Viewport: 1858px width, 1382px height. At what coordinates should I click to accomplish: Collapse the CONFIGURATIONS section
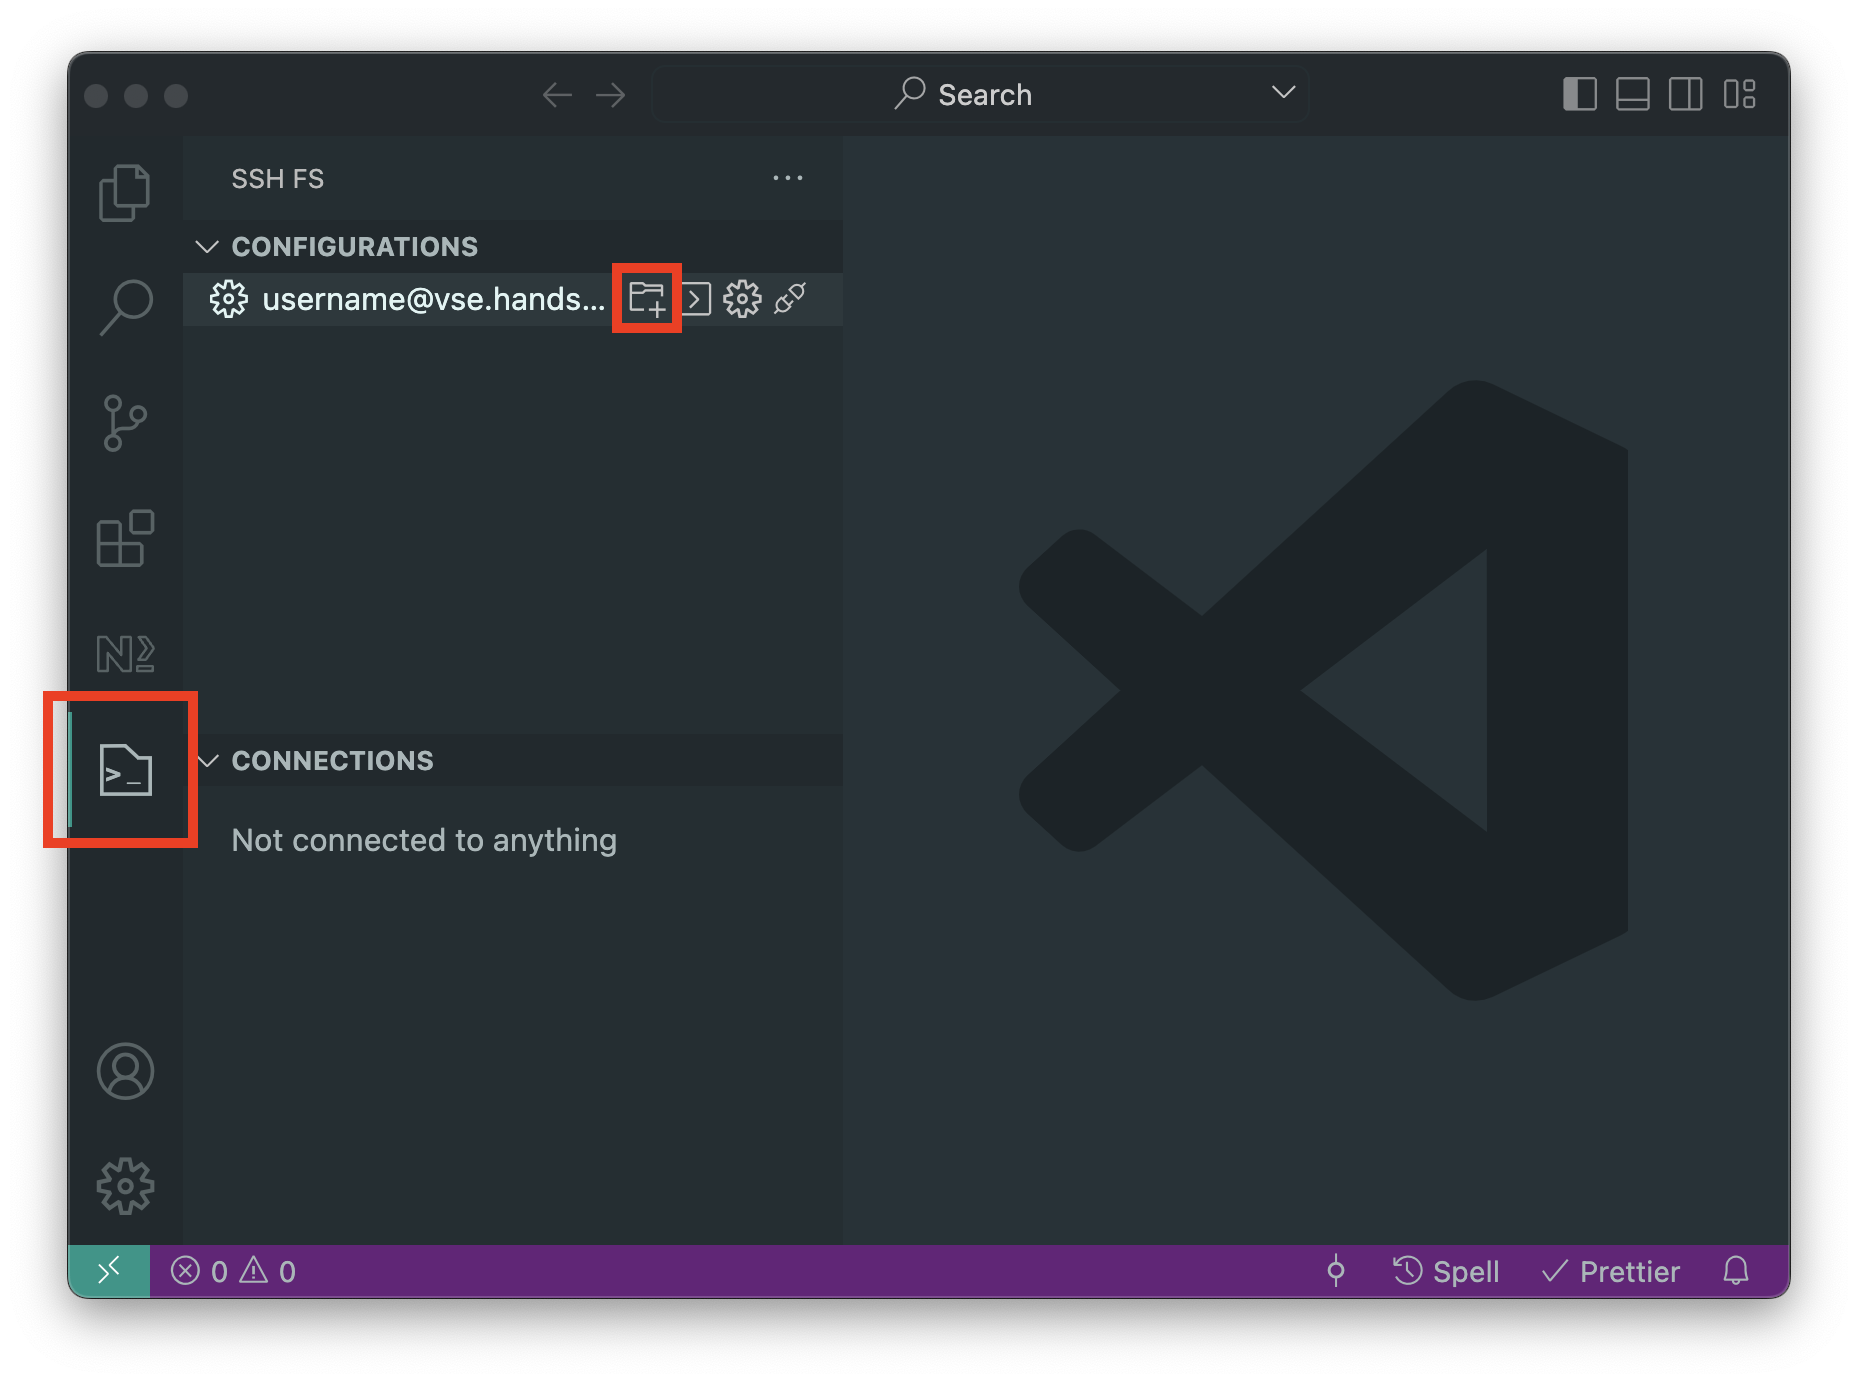pyautogui.click(x=207, y=247)
